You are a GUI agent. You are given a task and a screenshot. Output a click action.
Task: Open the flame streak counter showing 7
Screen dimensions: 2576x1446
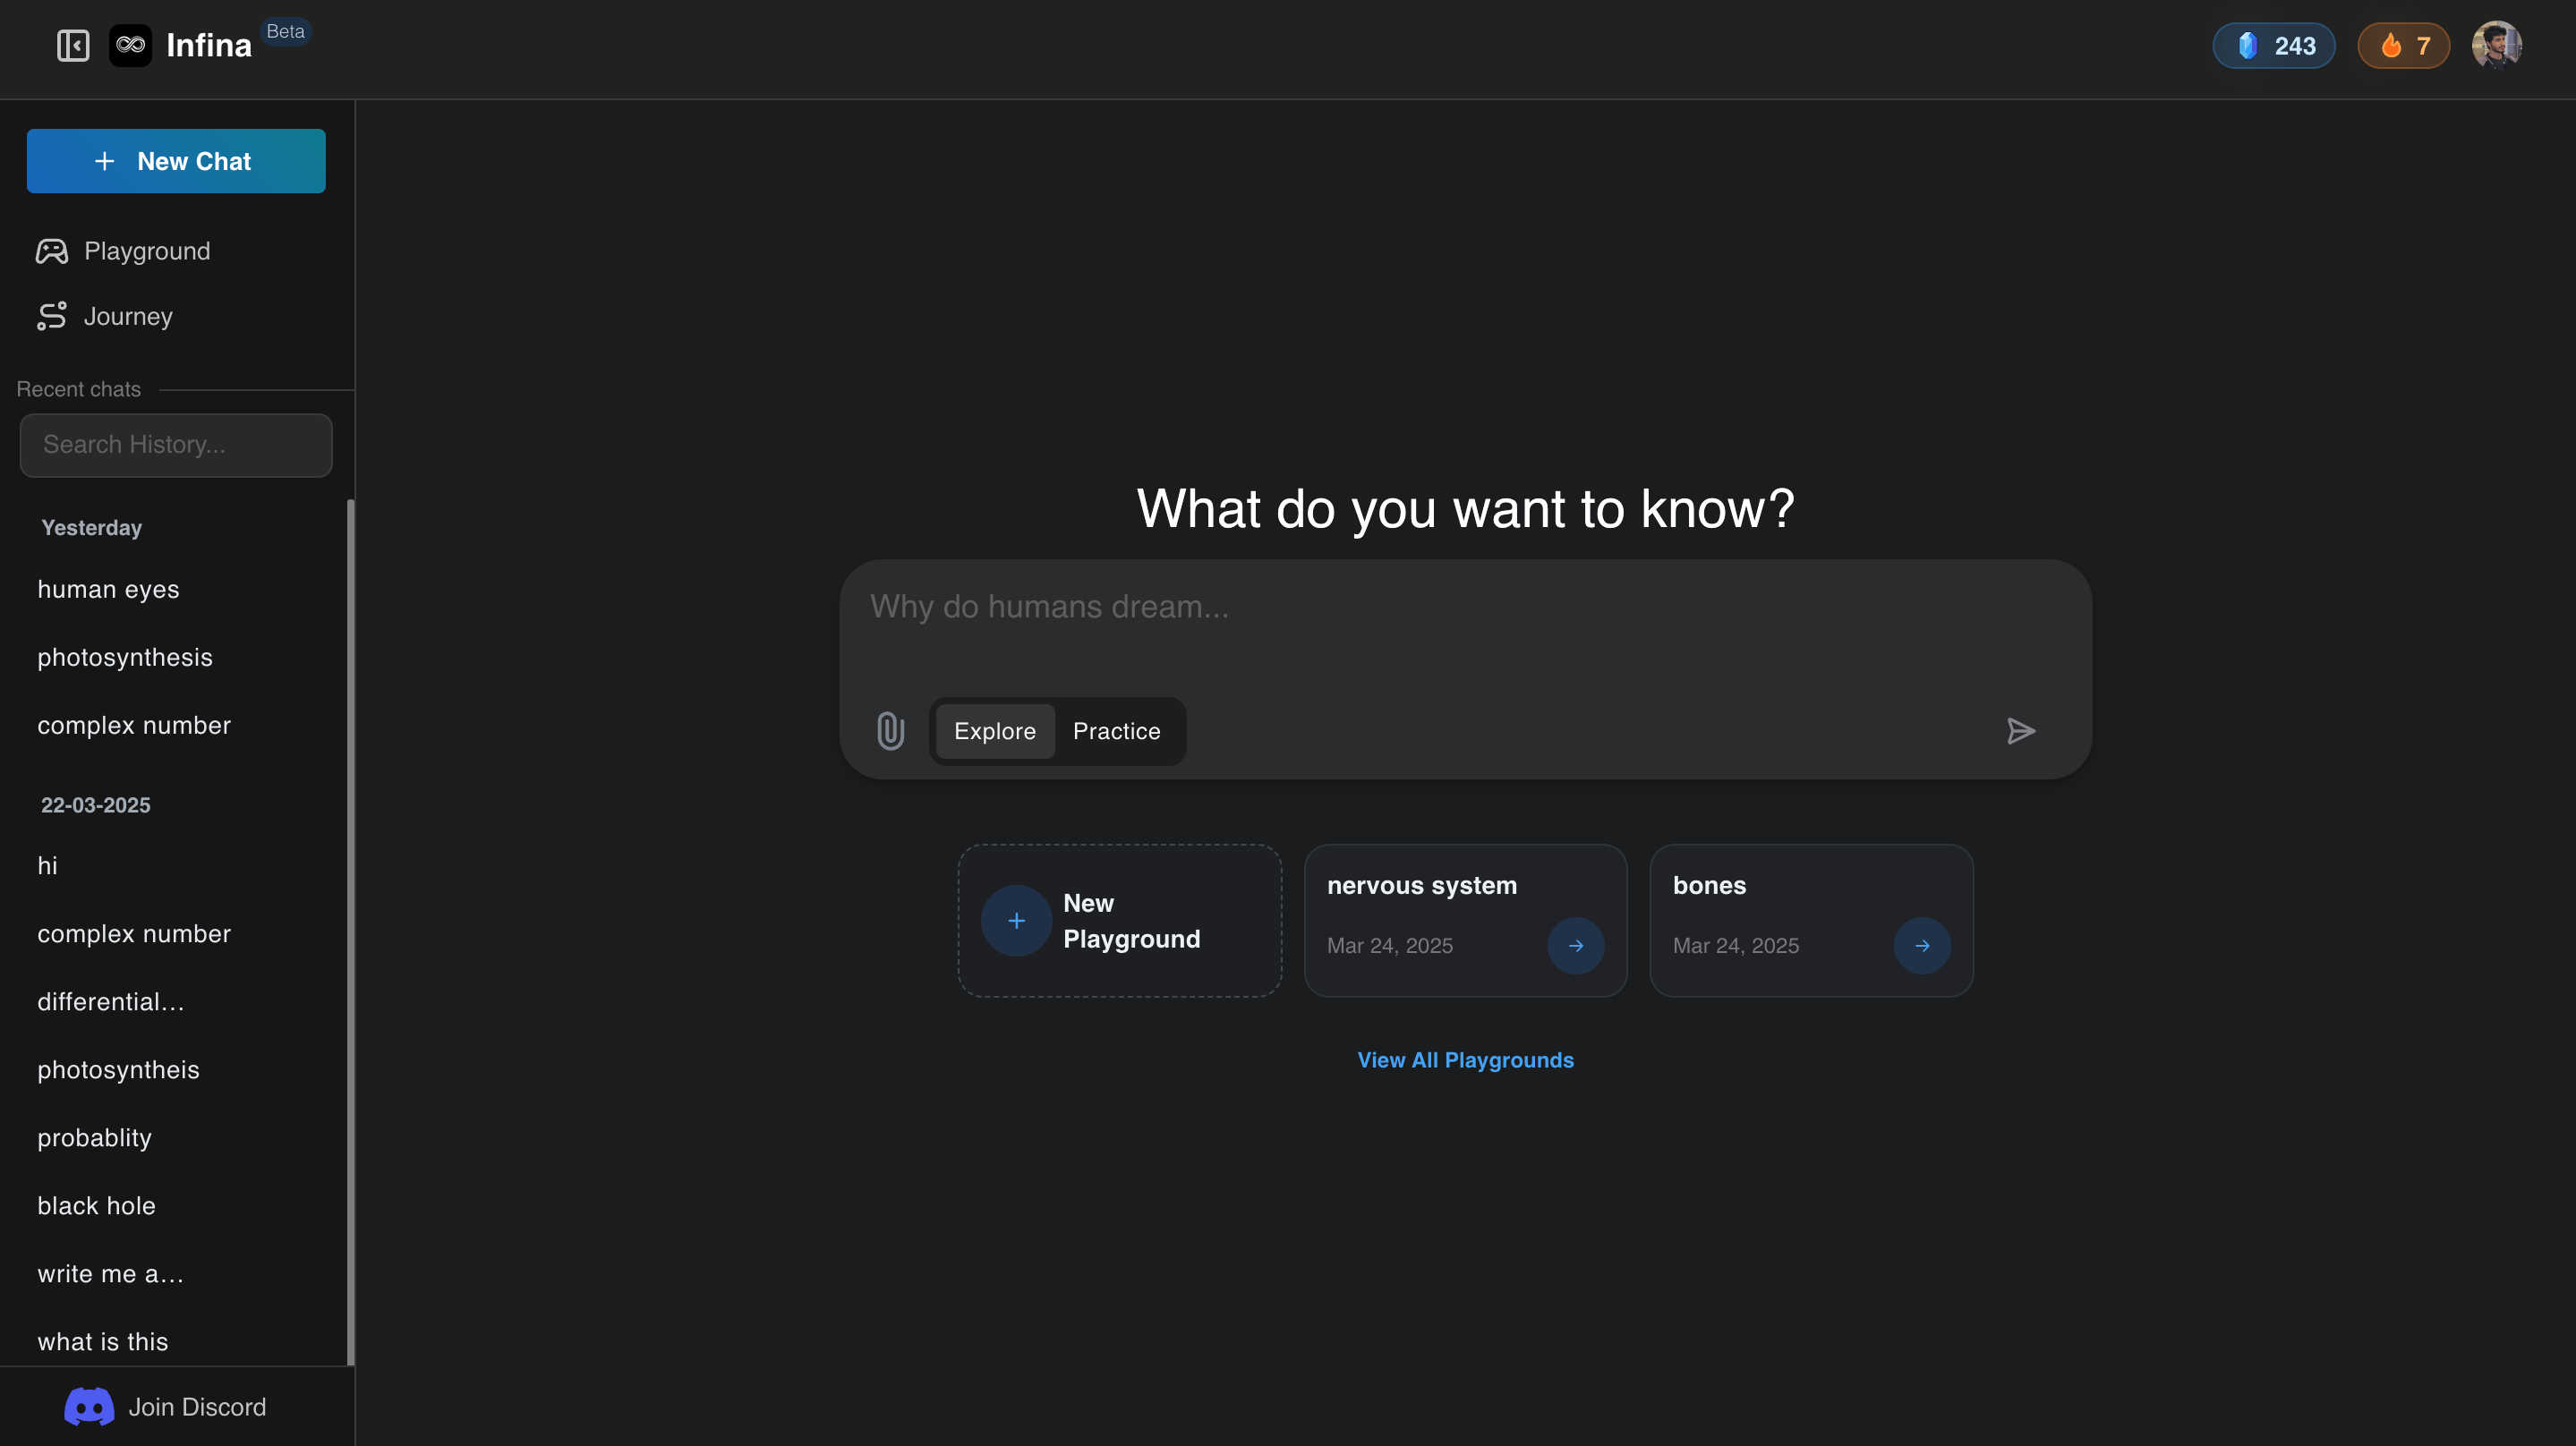tap(2403, 46)
